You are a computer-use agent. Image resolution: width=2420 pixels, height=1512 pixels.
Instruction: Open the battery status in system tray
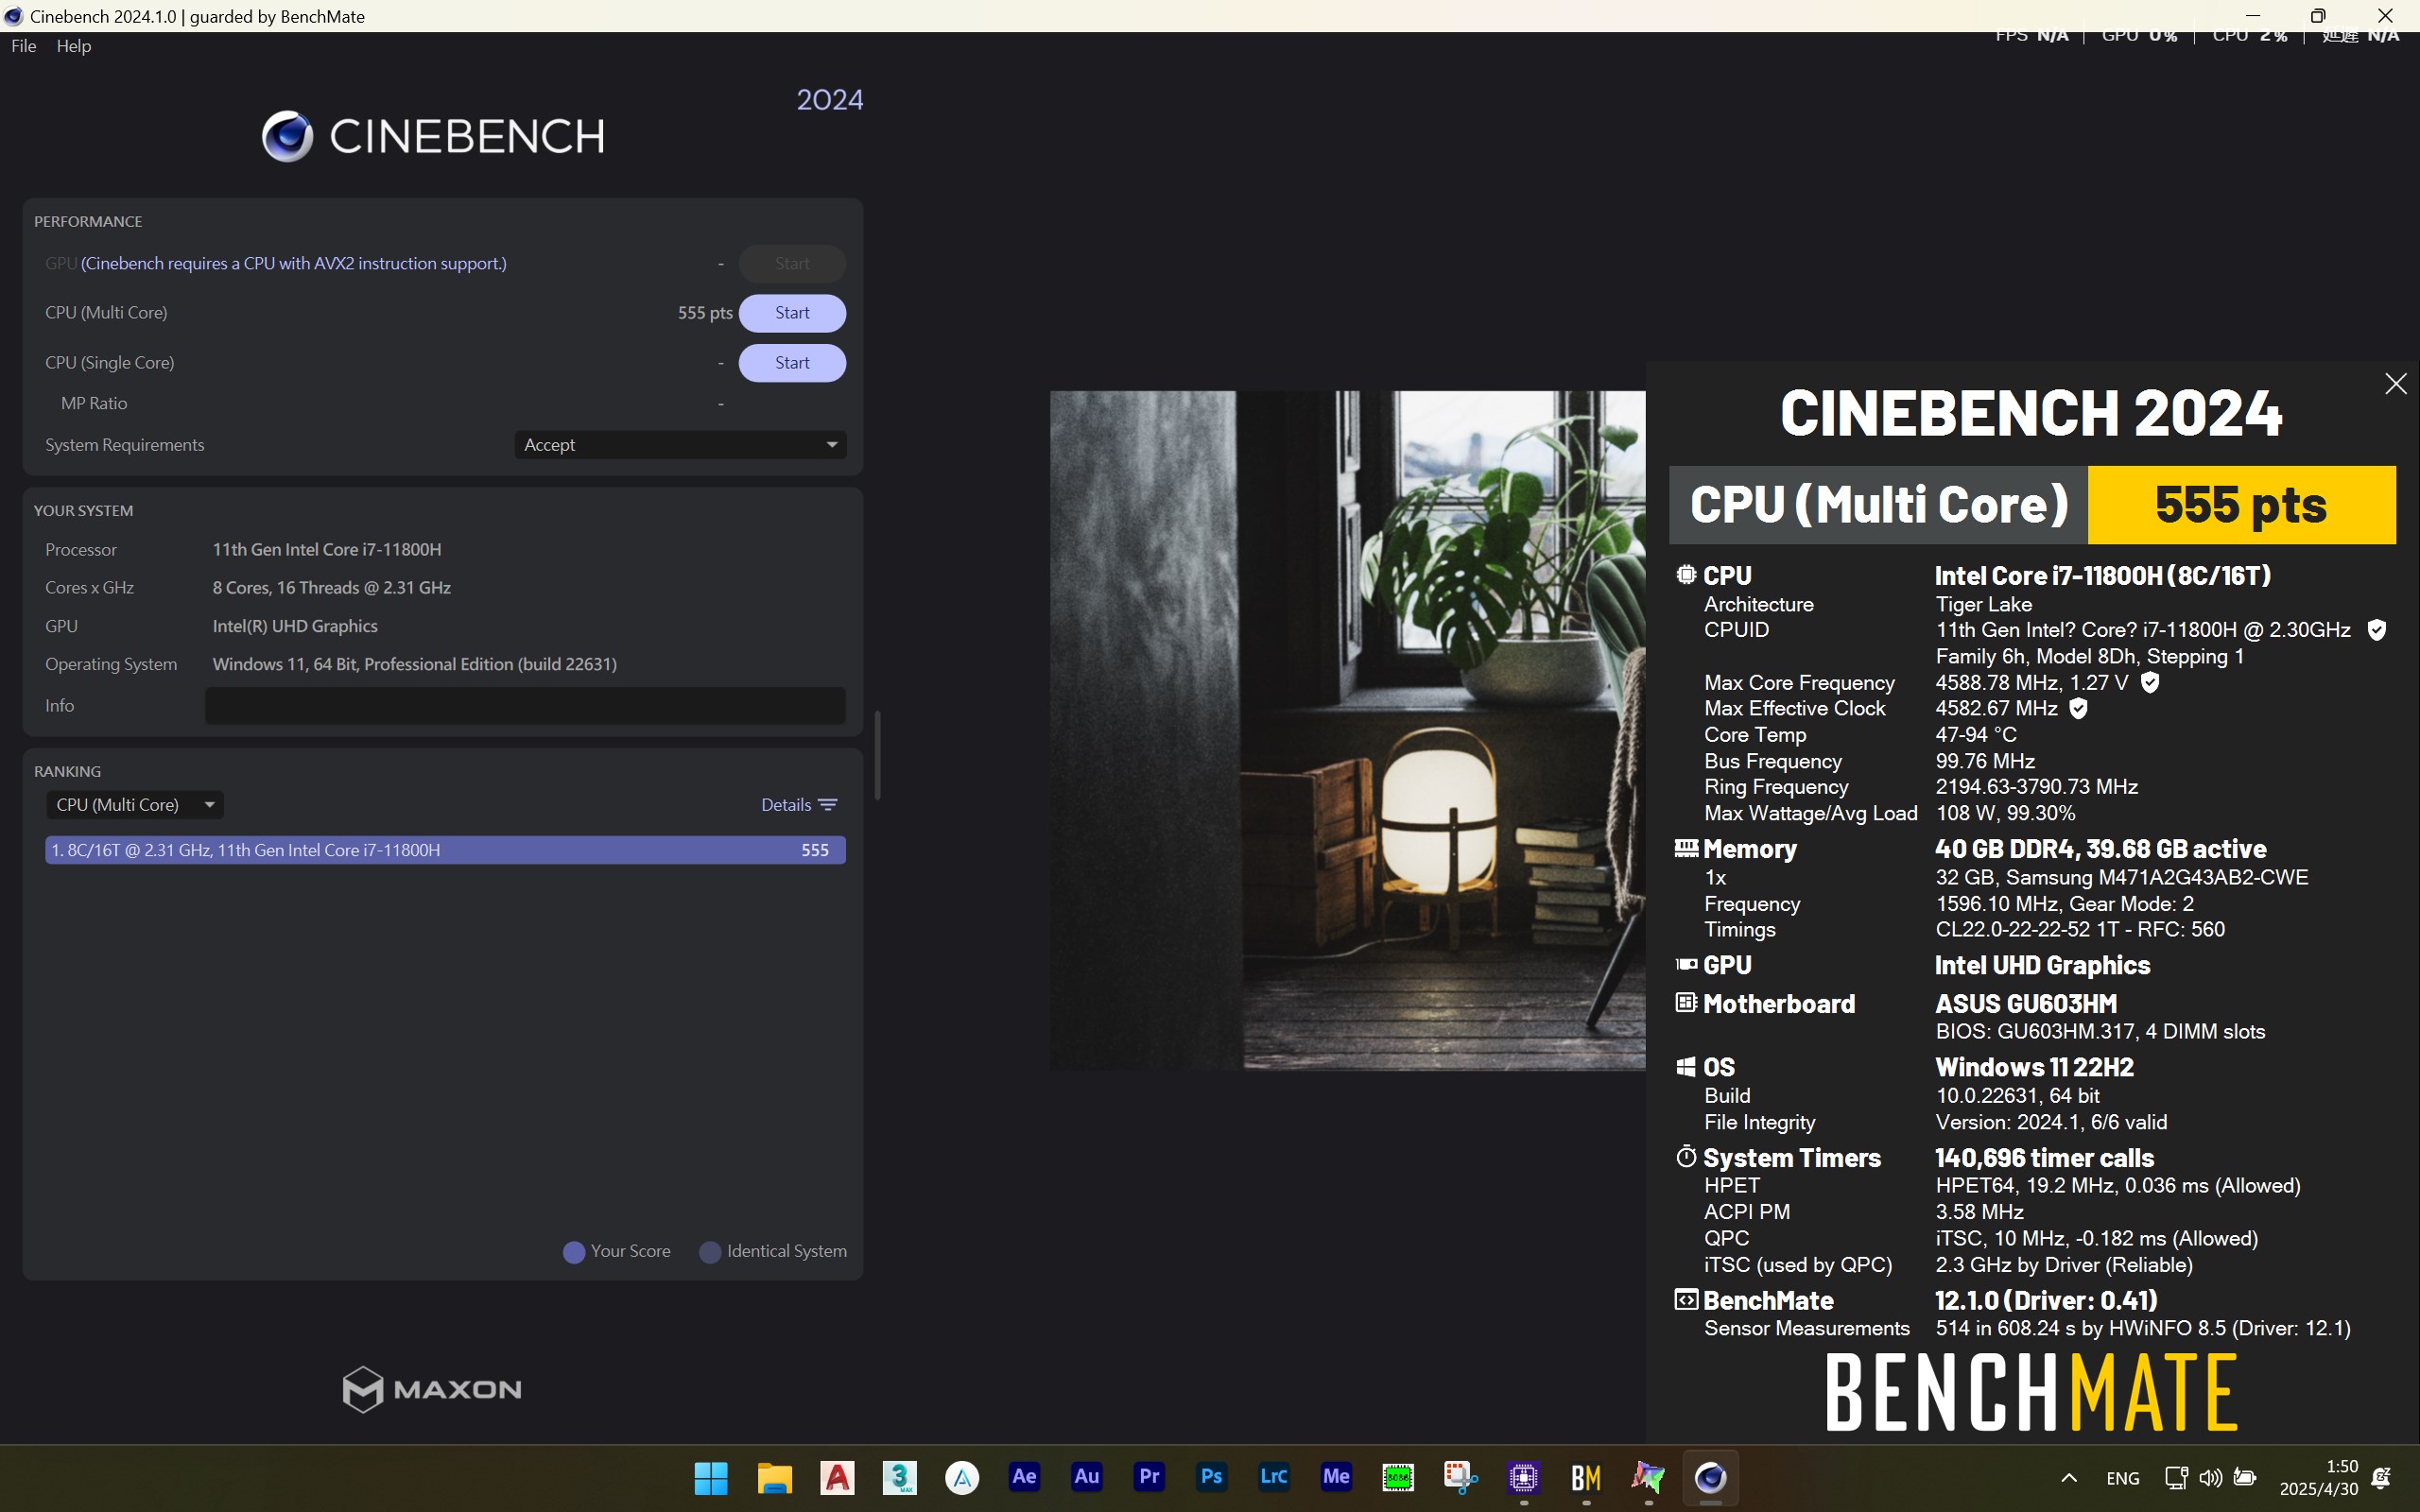2245,1477
